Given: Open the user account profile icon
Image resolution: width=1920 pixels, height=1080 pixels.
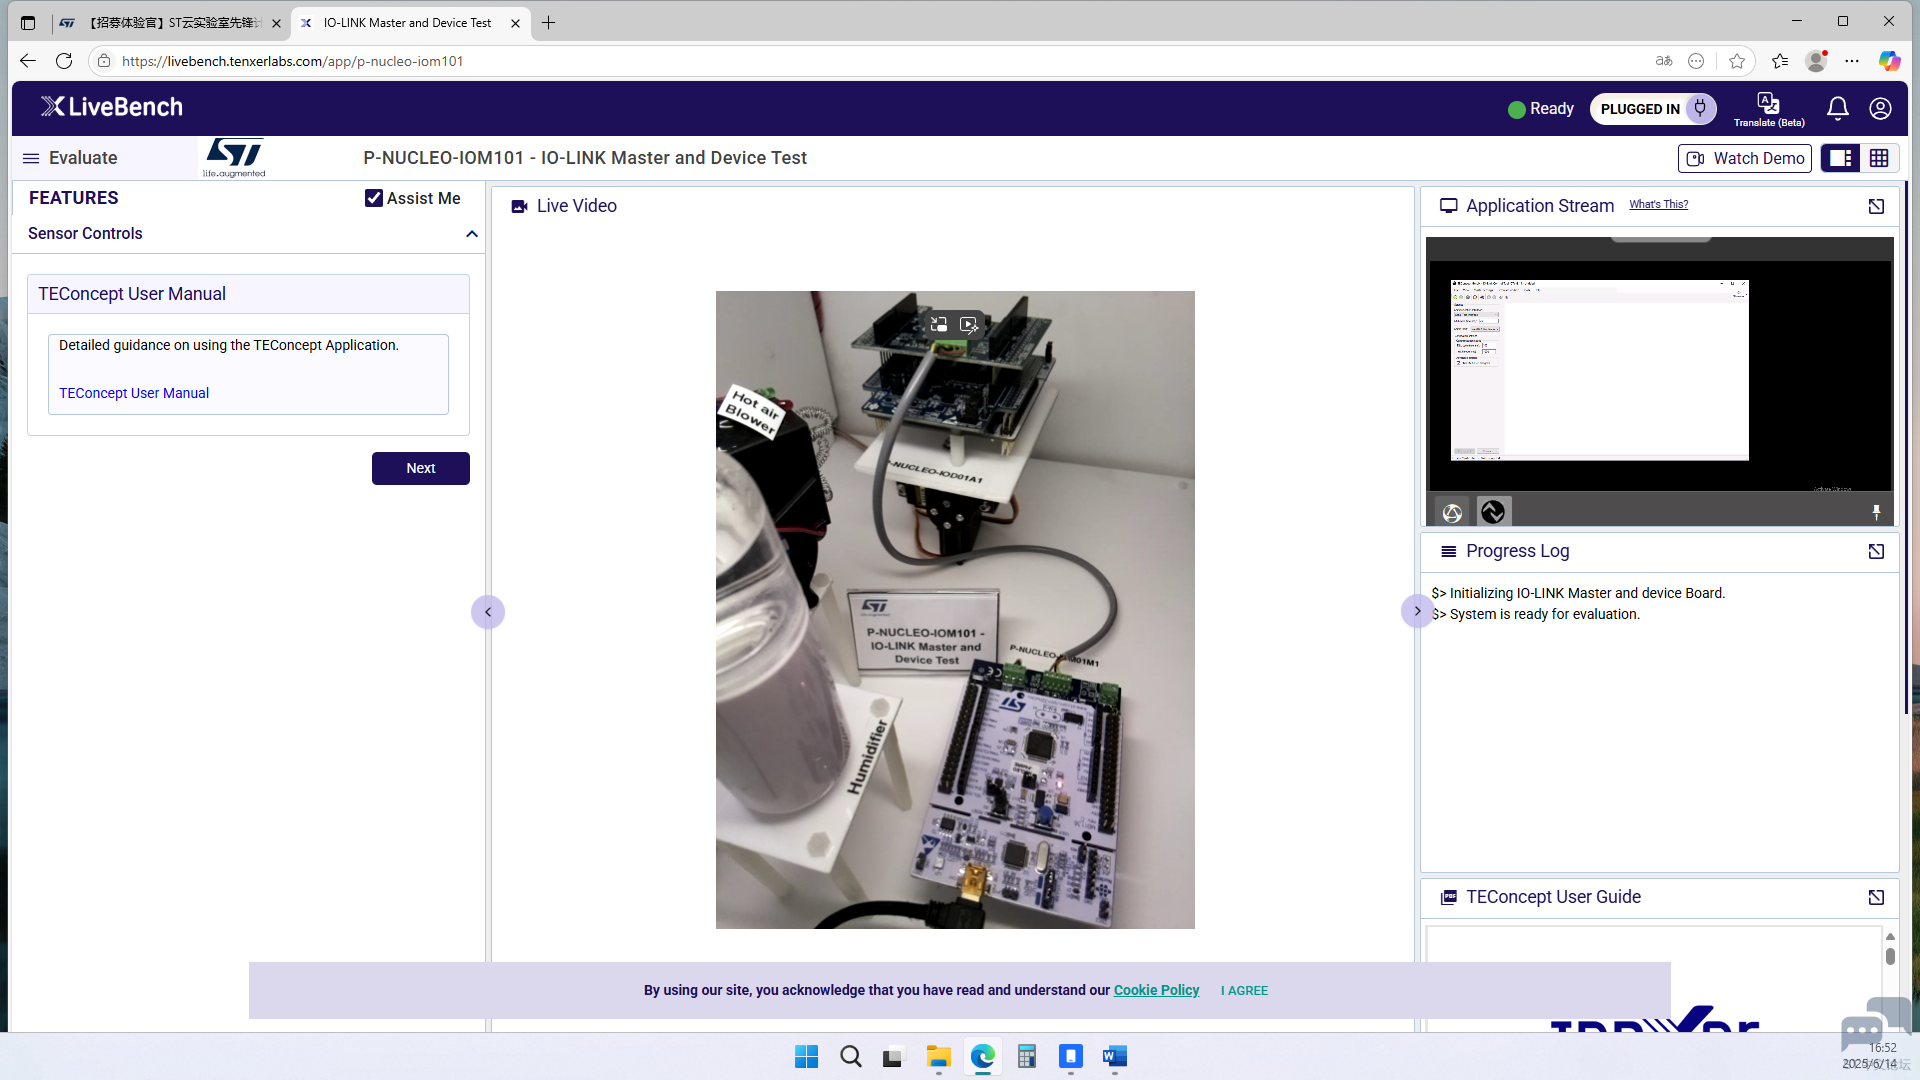Looking at the screenshot, I should click(1880, 108).
